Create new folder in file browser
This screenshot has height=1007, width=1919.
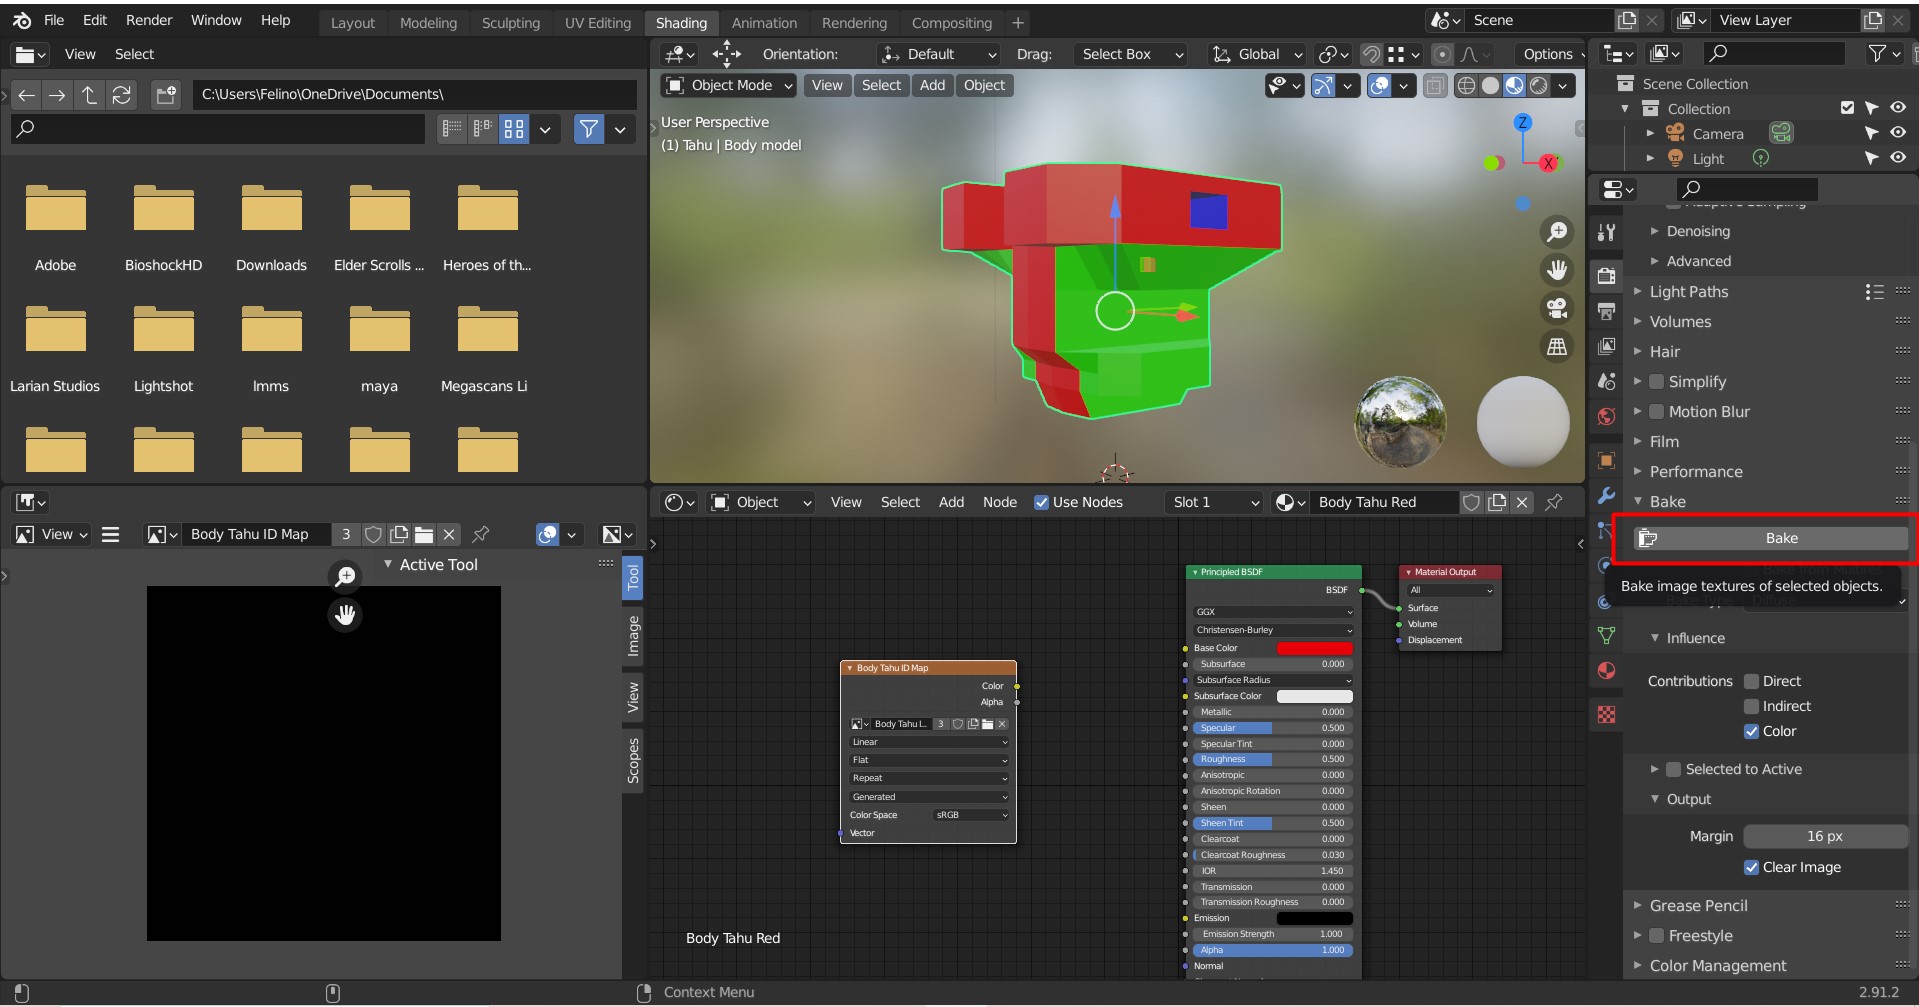pos(166,95)
